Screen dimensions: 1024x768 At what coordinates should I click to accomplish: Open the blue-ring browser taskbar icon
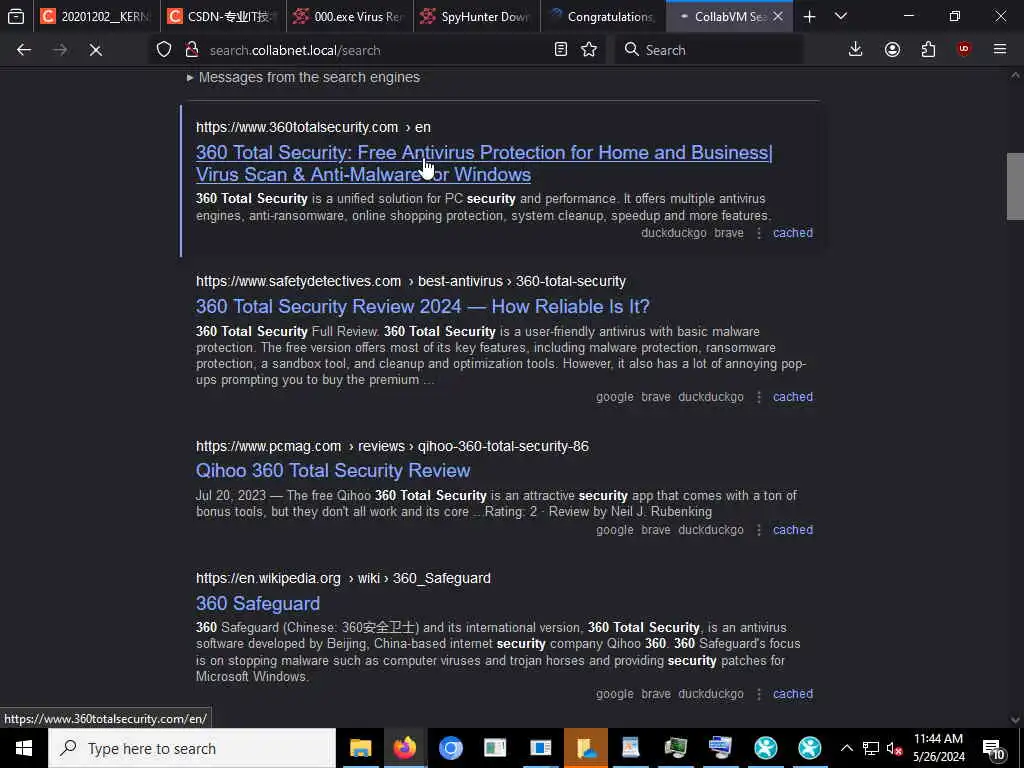[450, 748]
